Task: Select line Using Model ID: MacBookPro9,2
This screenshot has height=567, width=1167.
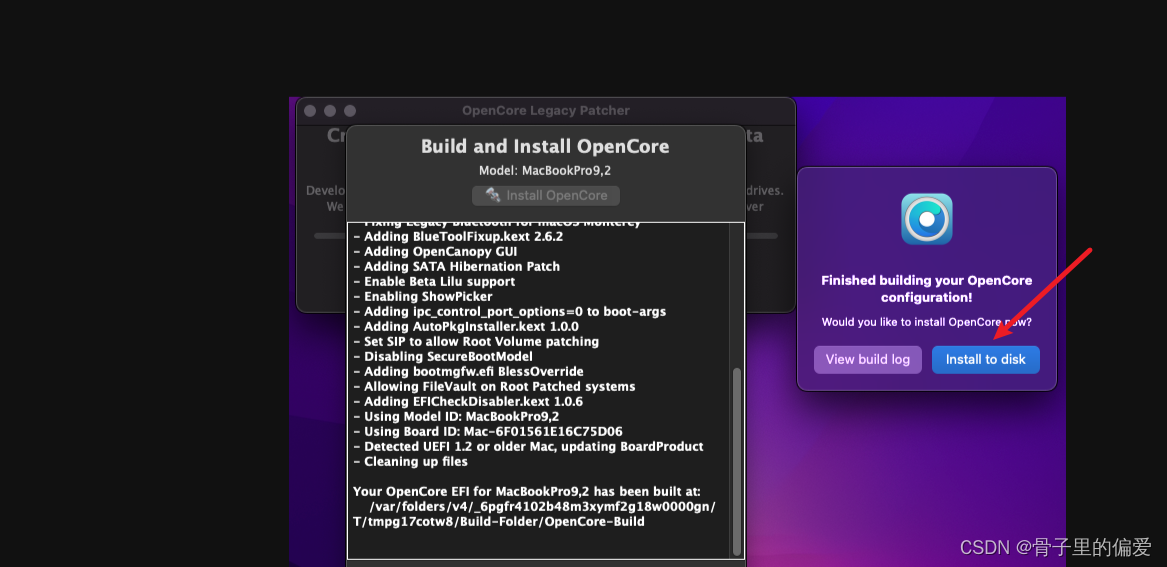Action: coord(456,417)
